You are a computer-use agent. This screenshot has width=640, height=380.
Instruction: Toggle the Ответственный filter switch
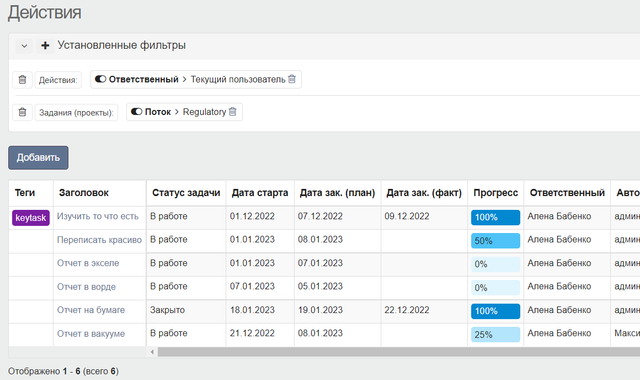pyautogui.click(x=100, y=79)
